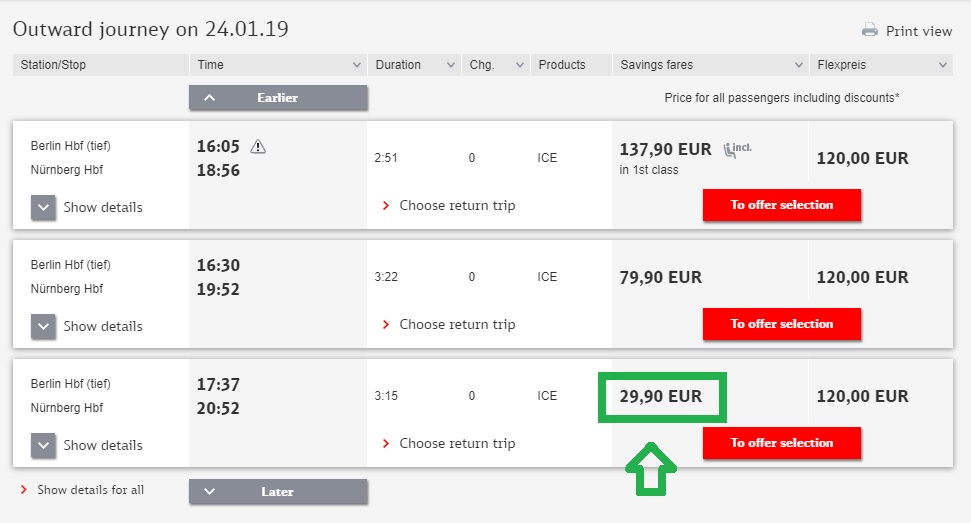Image resolution: width=971 pixels, height=523 pixels.
Task: Click the printer icon beside Print view
Action: (869, 30)
